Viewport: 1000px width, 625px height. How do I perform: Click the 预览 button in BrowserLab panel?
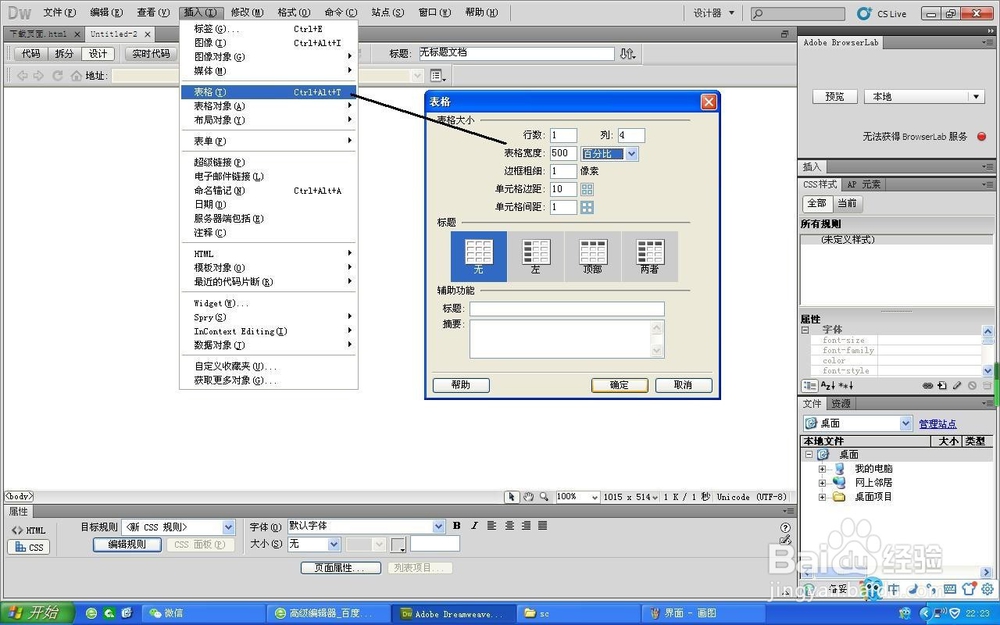[x=835, y=96]
